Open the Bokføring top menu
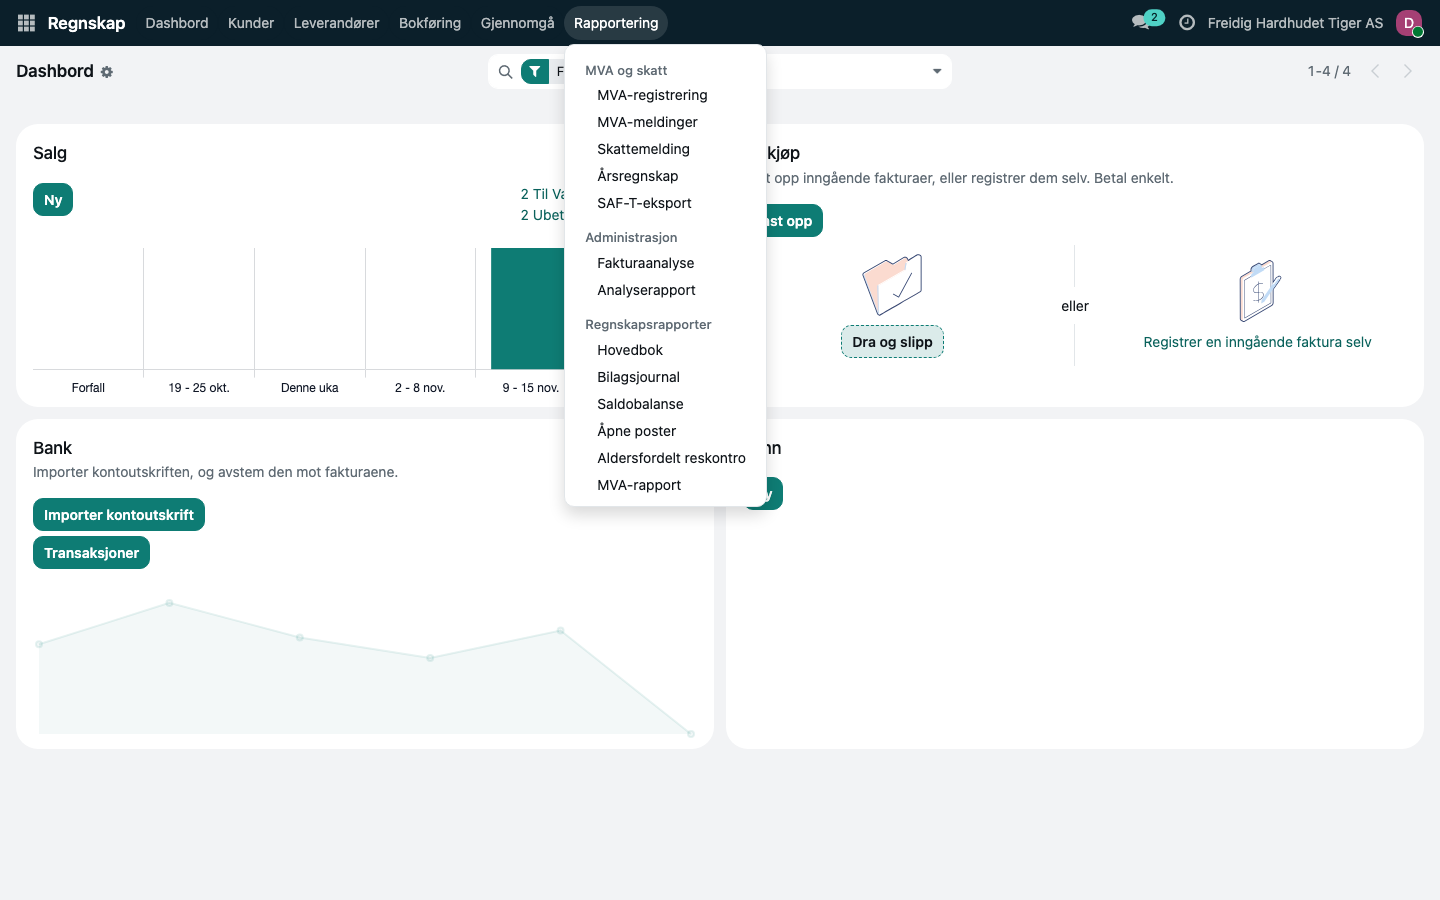 point(430,23)
